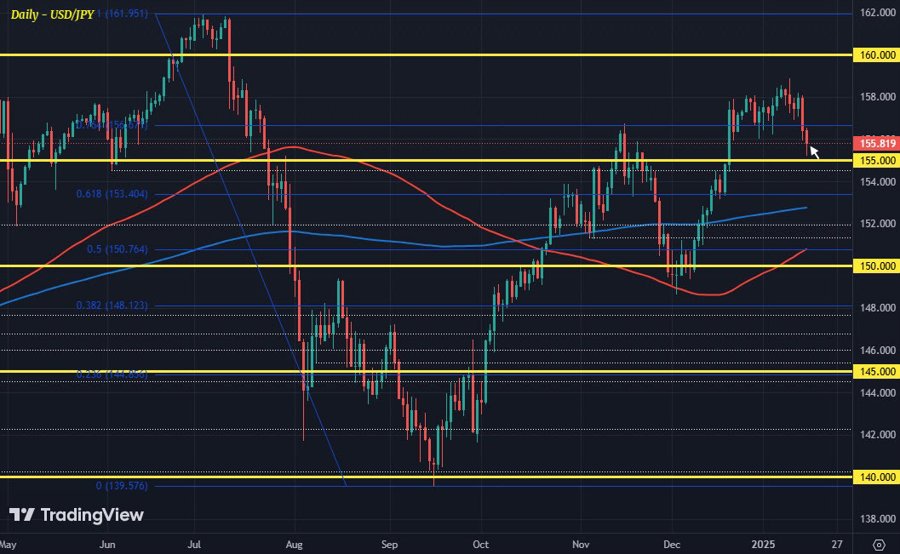Click the 'Aug' date axis label
Screen dimensions: 900x554
tap(294, 544)
